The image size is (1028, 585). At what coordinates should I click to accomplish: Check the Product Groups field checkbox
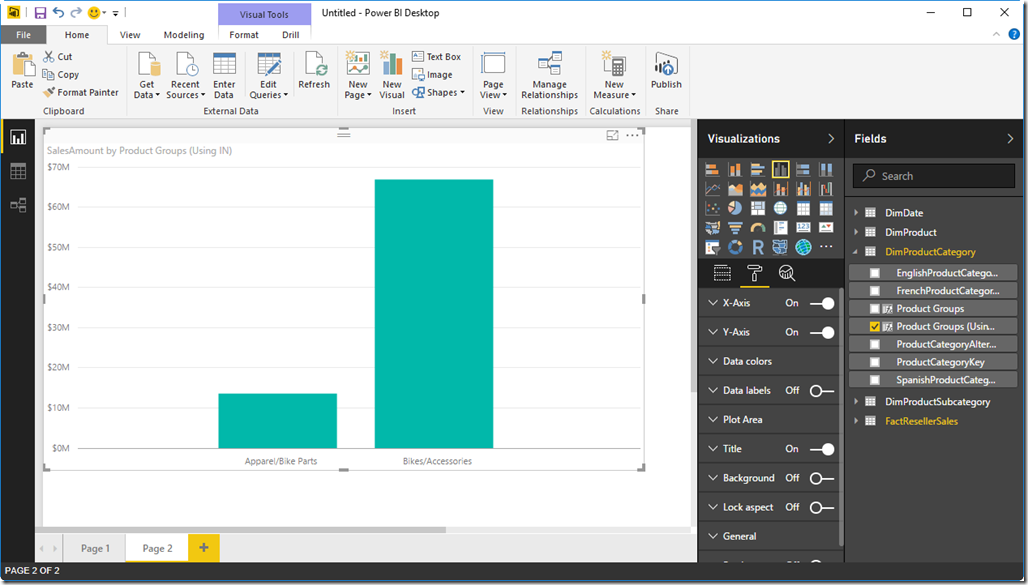pos(875,308)
